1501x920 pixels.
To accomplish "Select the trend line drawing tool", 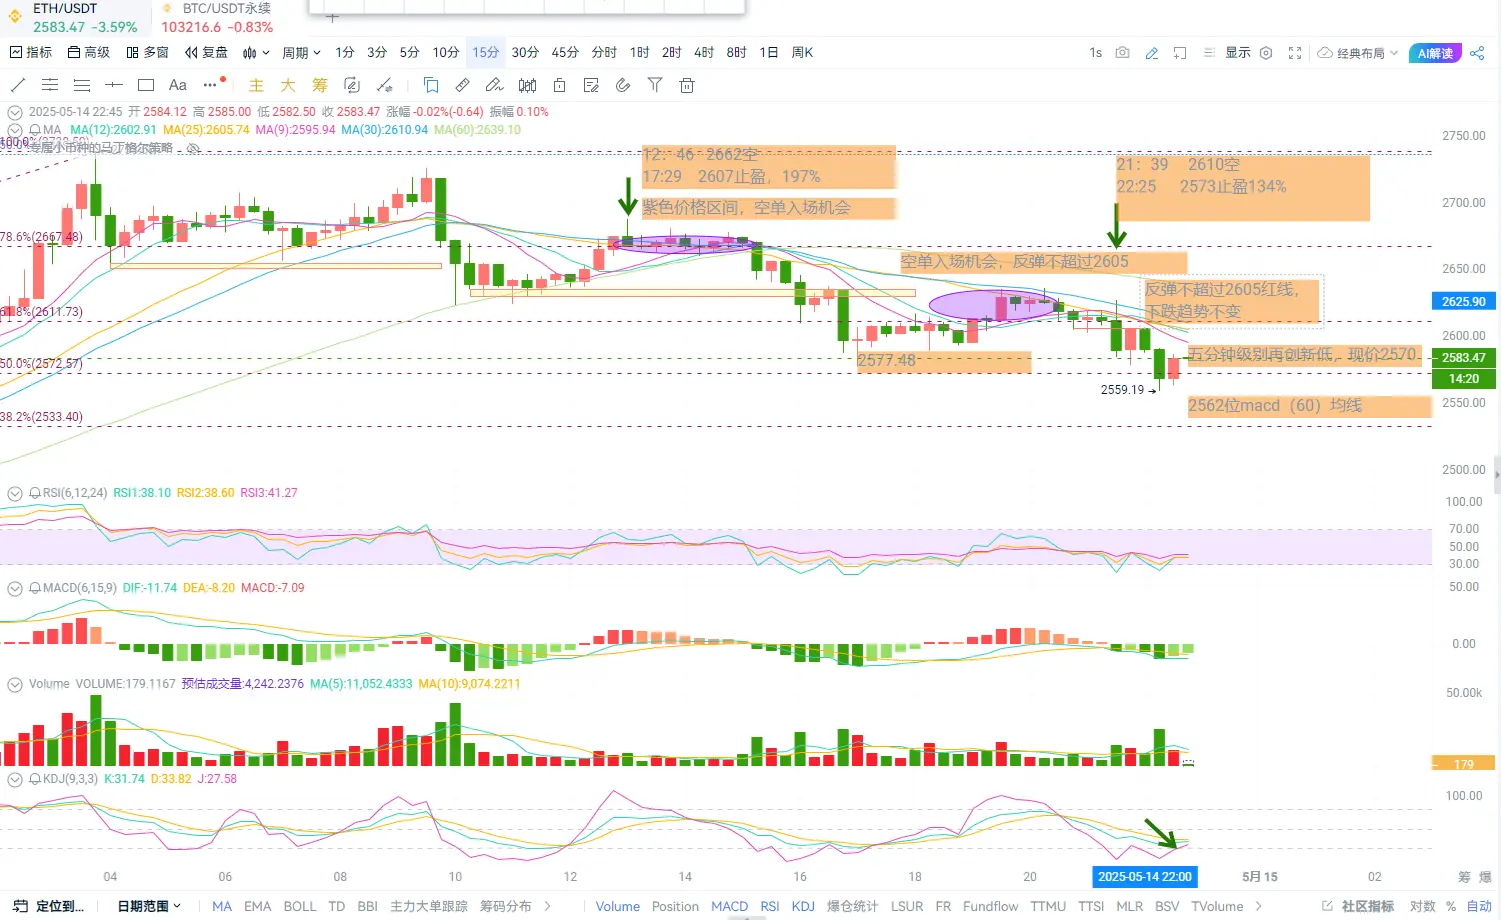I will coord(18,85).
